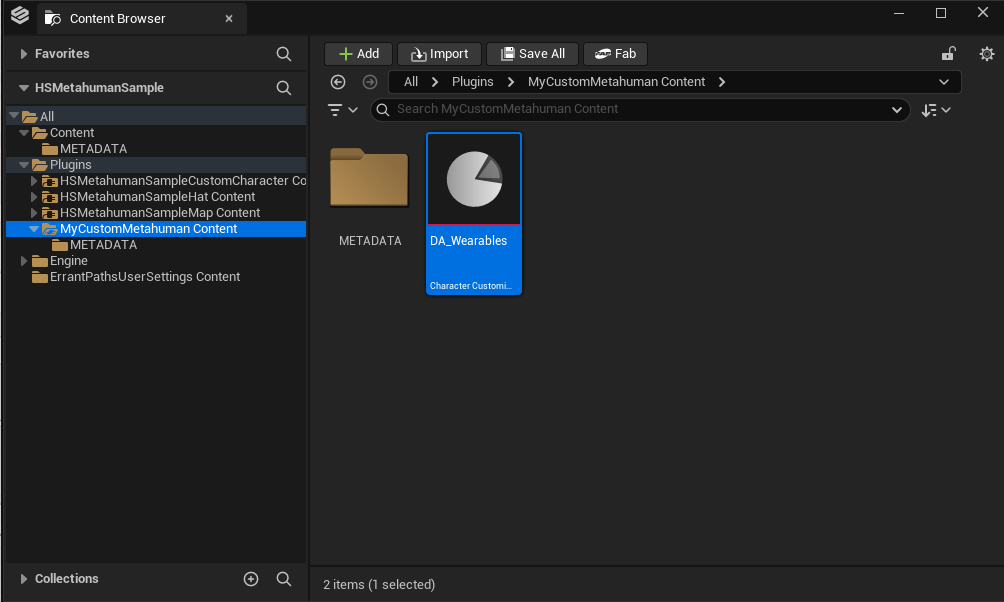
Task: Open the chevron after Plugins breadcrumb
Action: tap(511, 82)
